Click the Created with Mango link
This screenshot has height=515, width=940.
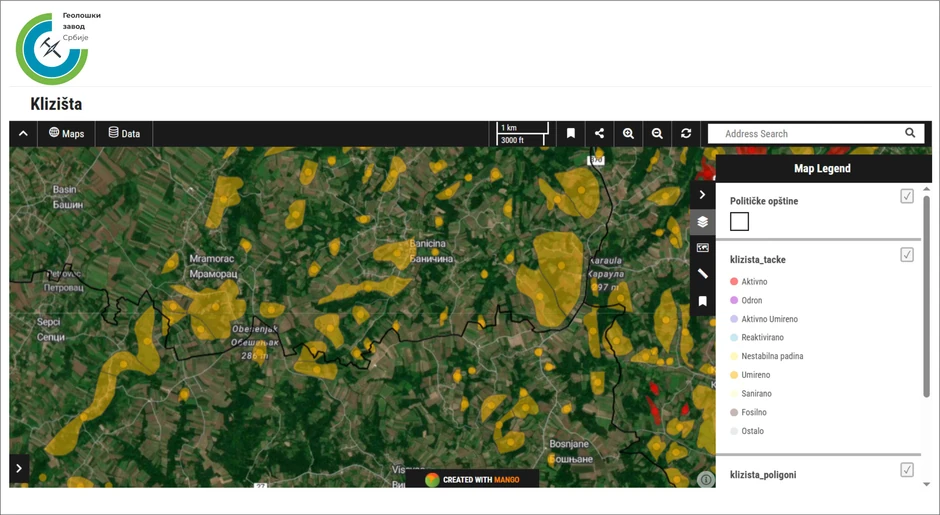point(472,479)
